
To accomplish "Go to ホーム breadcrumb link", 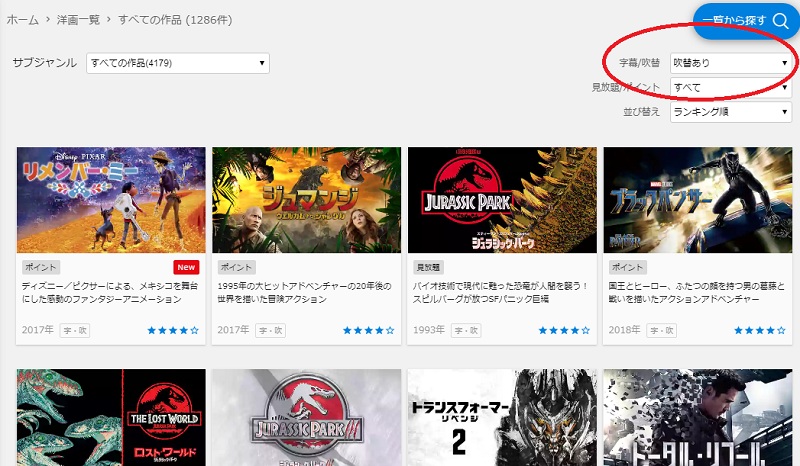I will 22,20.
